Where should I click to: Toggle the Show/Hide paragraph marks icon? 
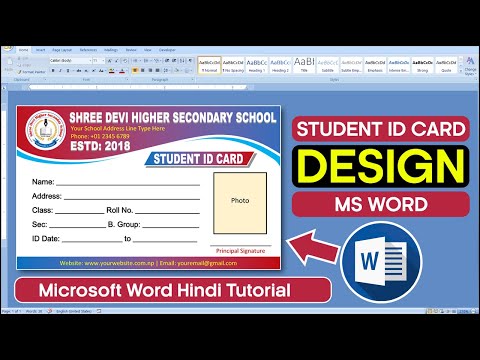tap(190, 61)
